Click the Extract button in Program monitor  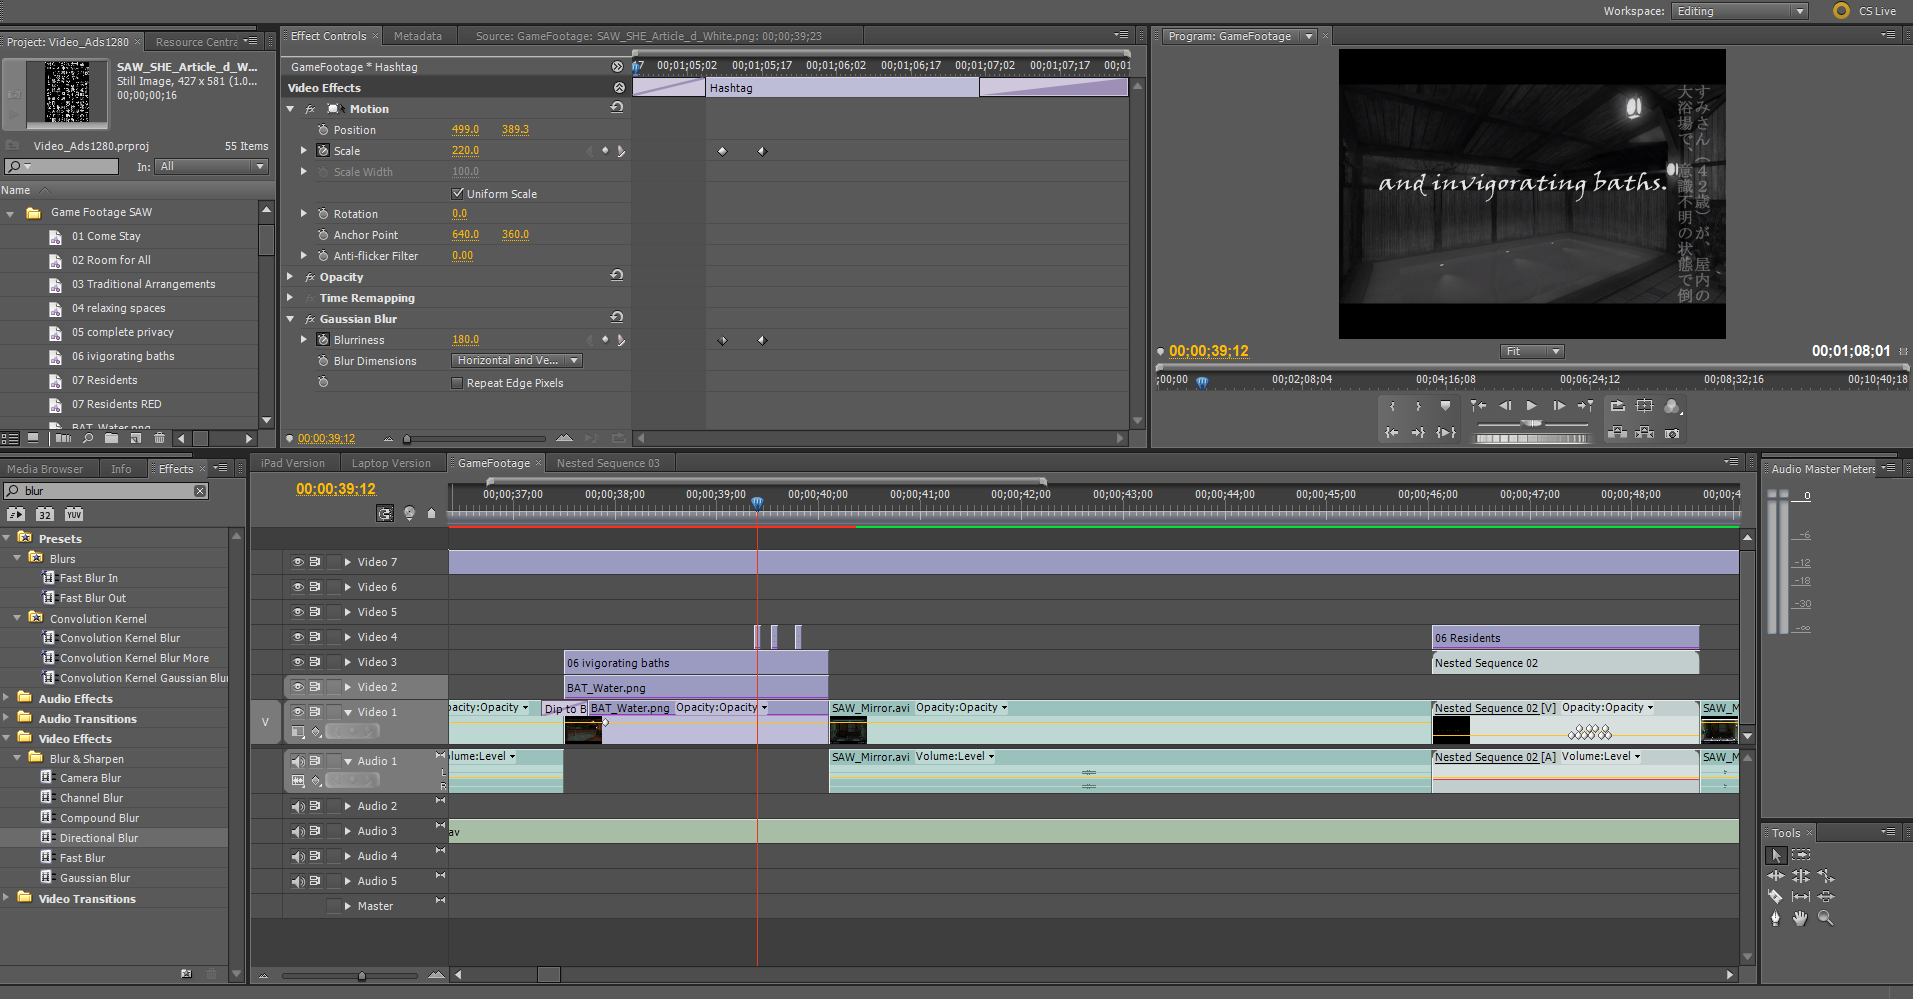1645,433
